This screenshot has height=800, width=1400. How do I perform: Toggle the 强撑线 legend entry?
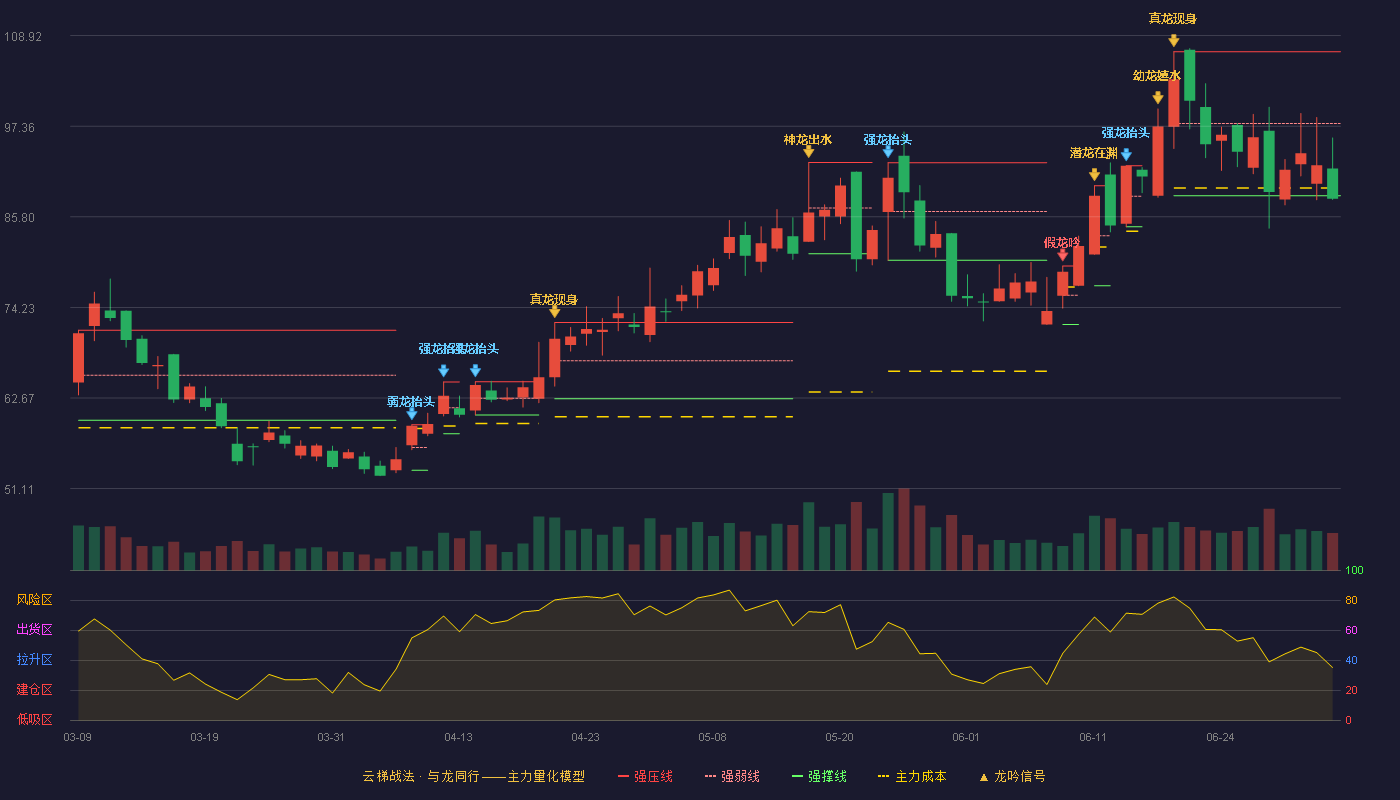[x=819, y=776]
